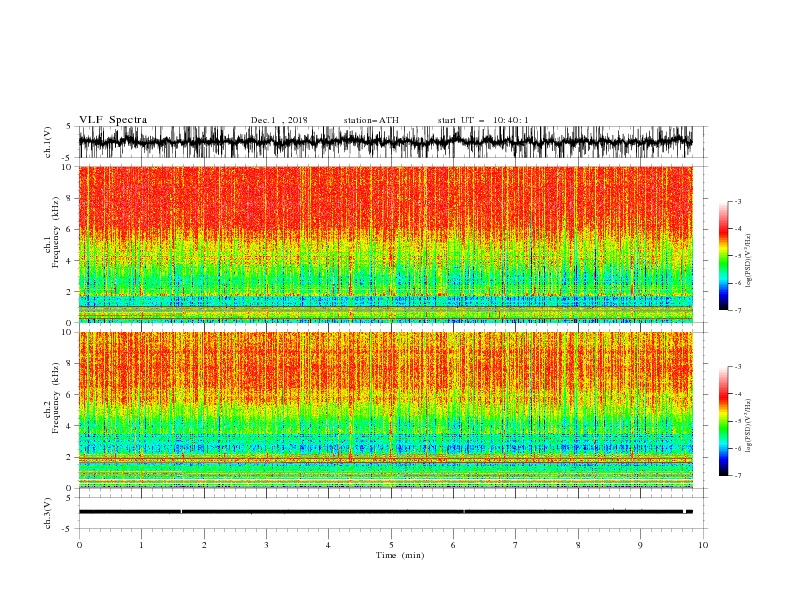Click the "6" kHz tick on ch.1 frequency axis
This screenshot has width=792, height=612.
(x=70, y=230)
